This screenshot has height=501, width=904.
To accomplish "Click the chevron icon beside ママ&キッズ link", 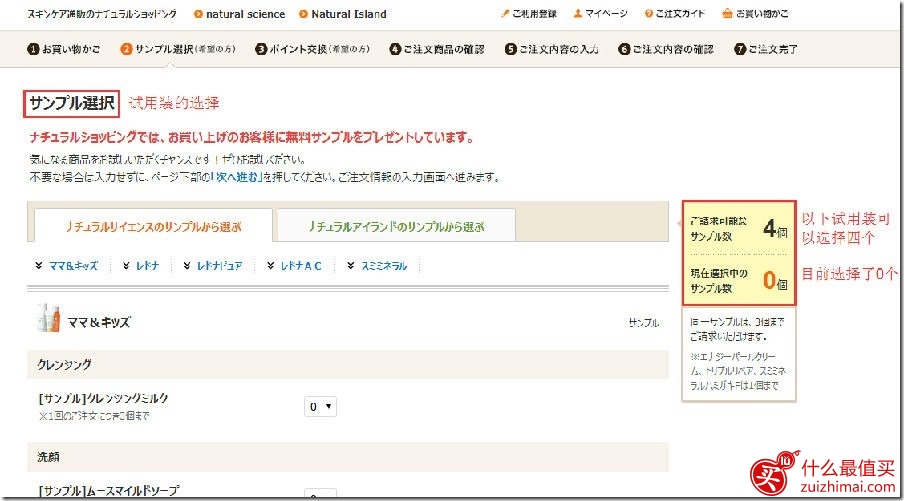I will click(x=39, y=265).
